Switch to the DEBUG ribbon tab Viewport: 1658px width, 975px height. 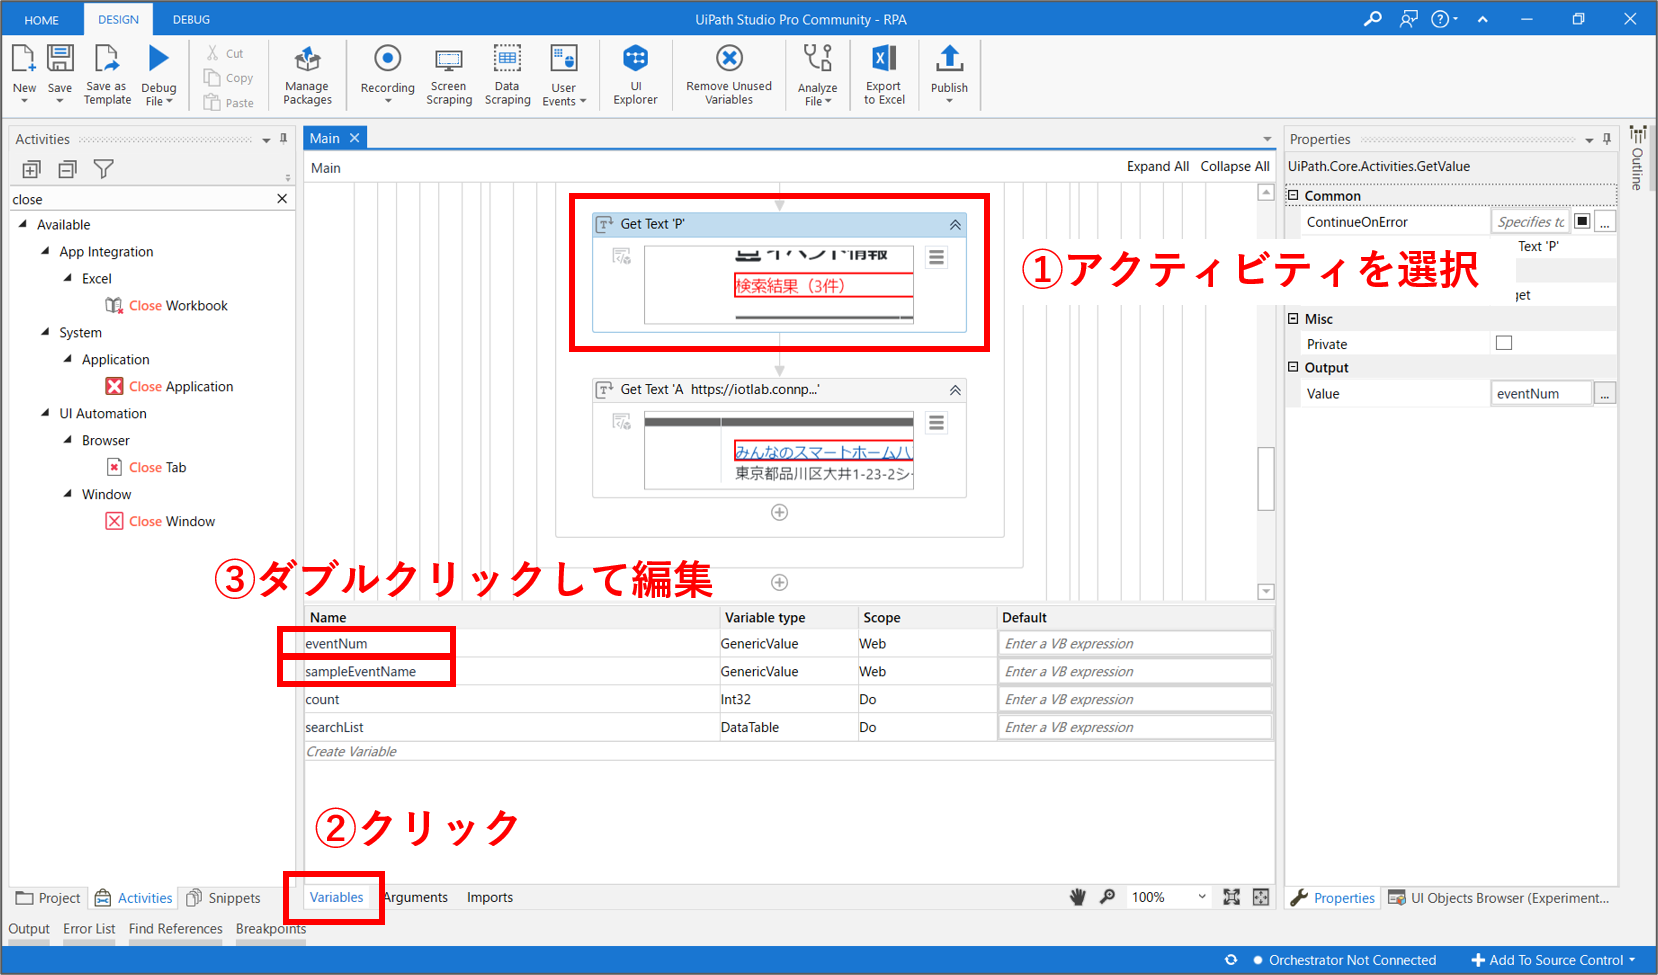click(x=191, y=19)
